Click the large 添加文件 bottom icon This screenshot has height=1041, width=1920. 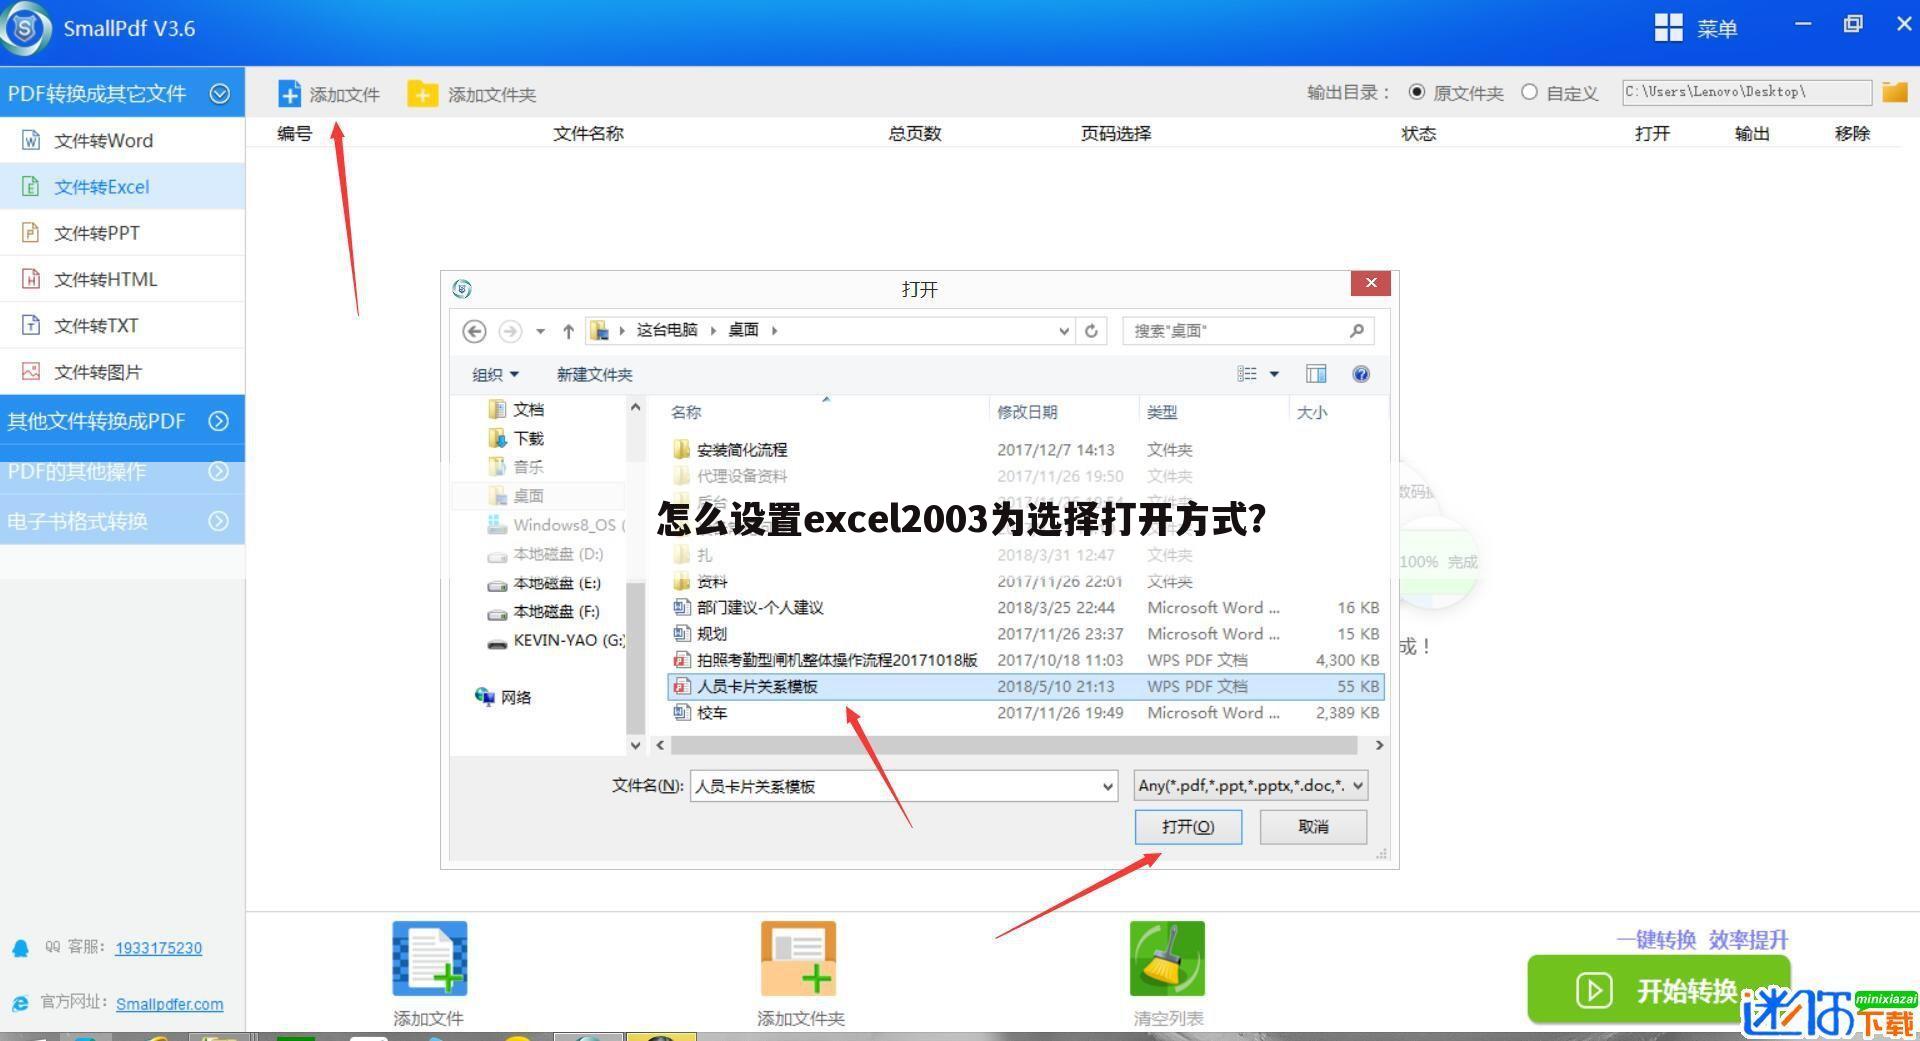pyautogui.click(x=430, y=958)
